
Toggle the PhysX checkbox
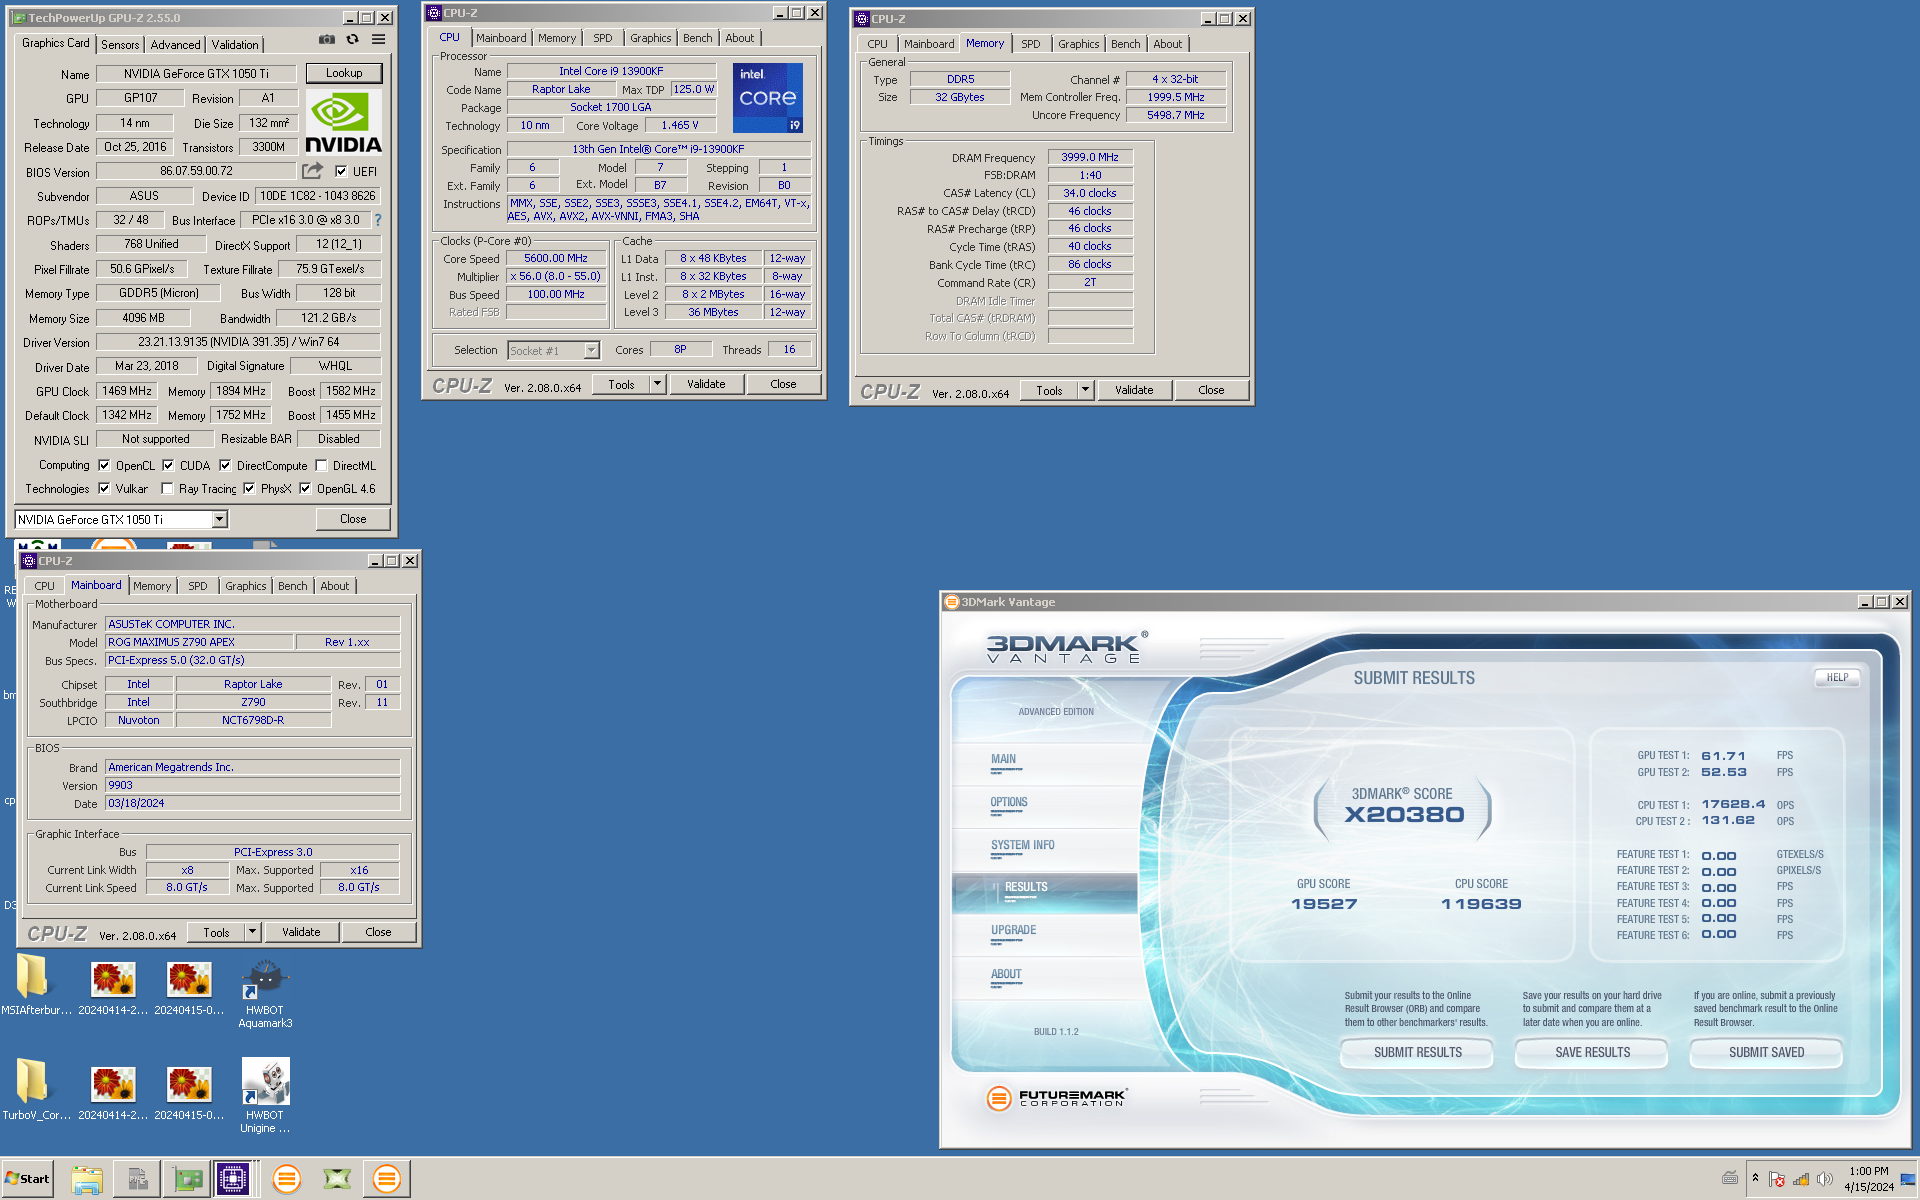tap(249, 489)
